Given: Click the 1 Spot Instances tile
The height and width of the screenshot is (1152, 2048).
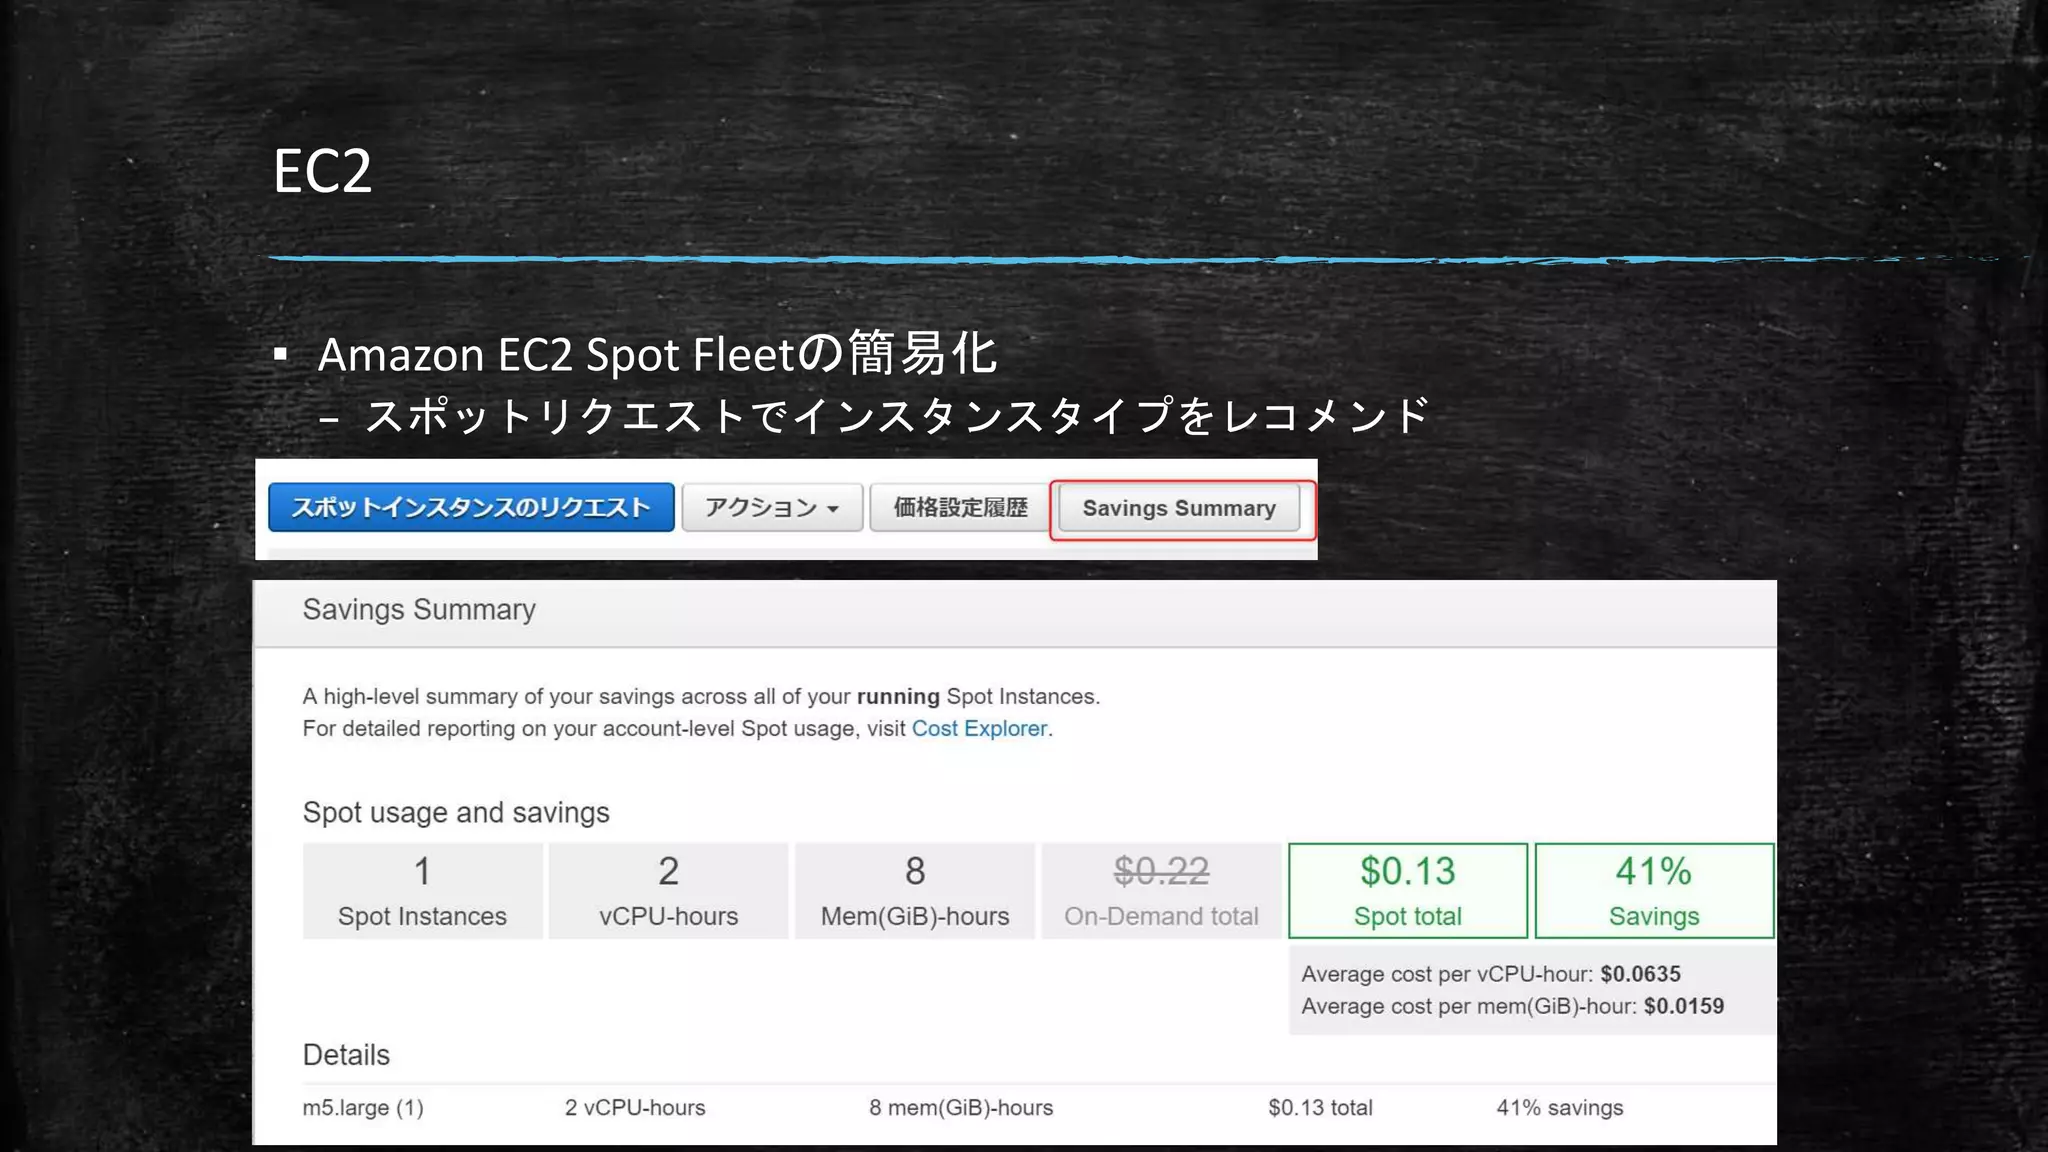Looking at the screenshot, I should click(422, 891).
